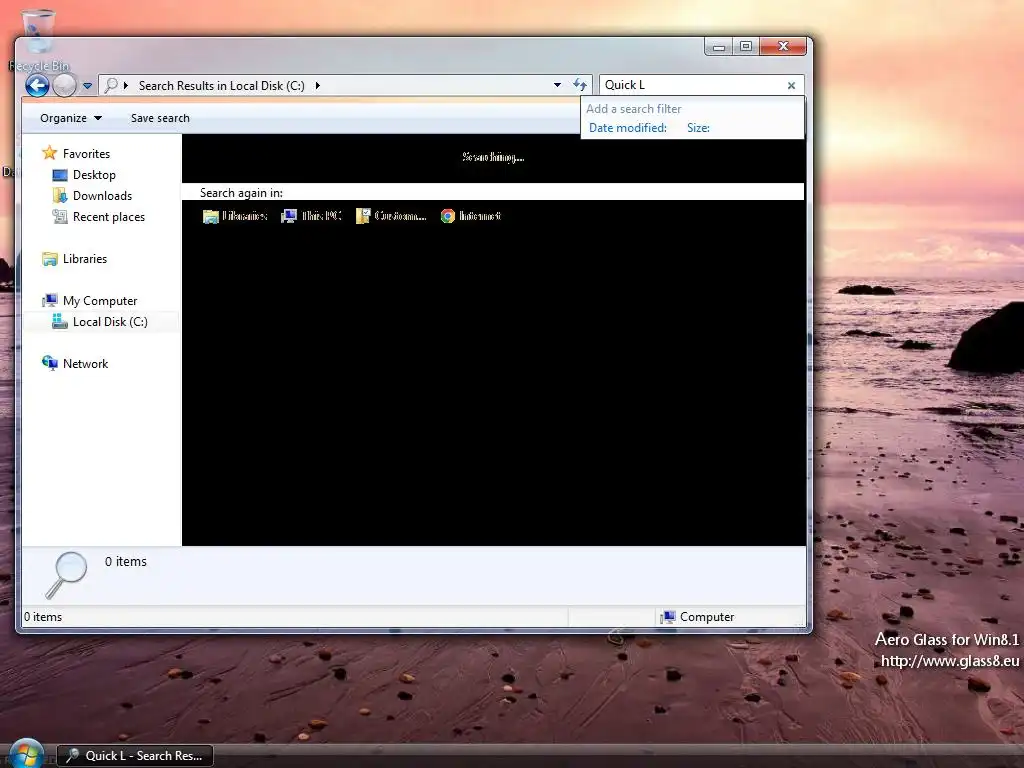Open the Organize menu
The image size is (1024, 768).
71,118
